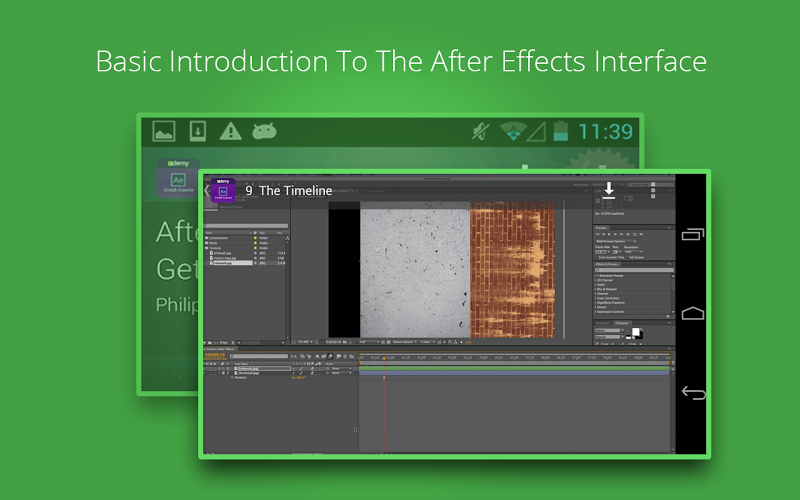The image size is (800, 500).
Task: Tap the warning triangle notification icon
Action: coord(231,131)
